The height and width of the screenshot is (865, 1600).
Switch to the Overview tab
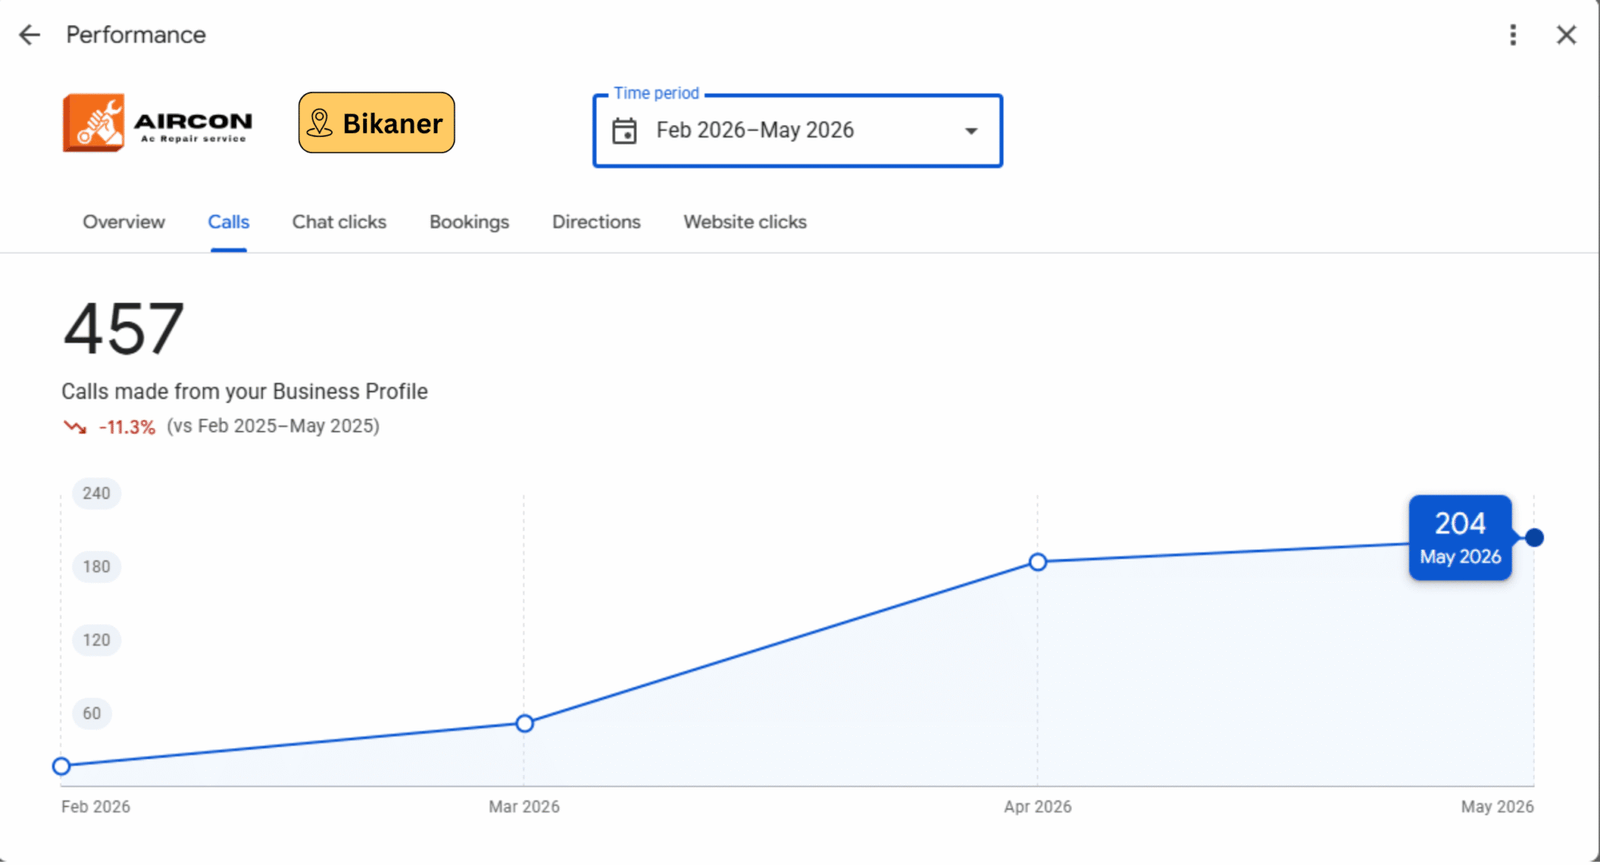pos(124,222)
